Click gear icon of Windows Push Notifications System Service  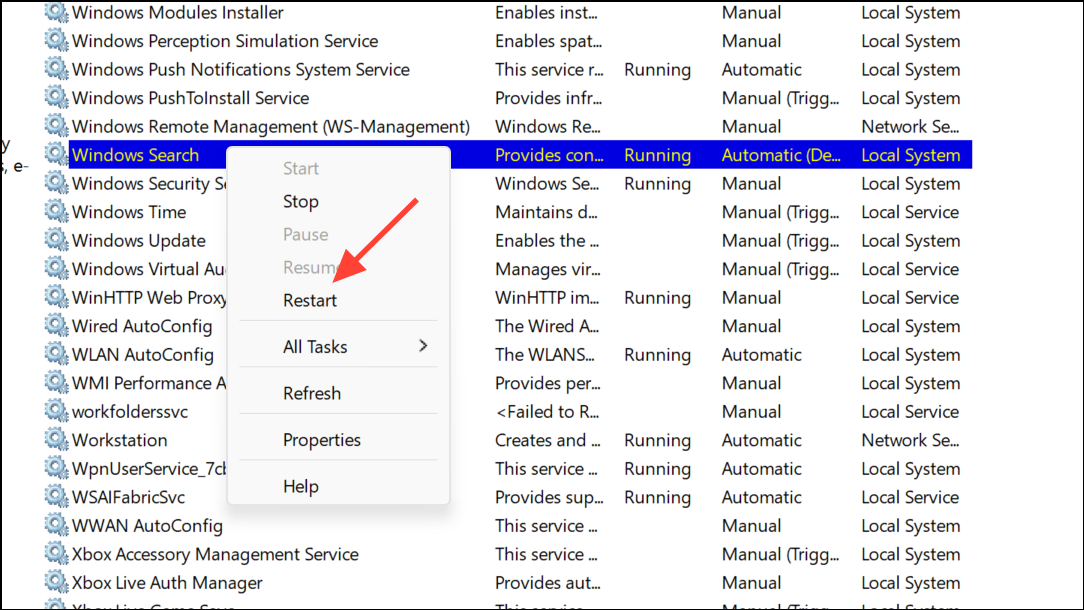click(x=57, y=68)
